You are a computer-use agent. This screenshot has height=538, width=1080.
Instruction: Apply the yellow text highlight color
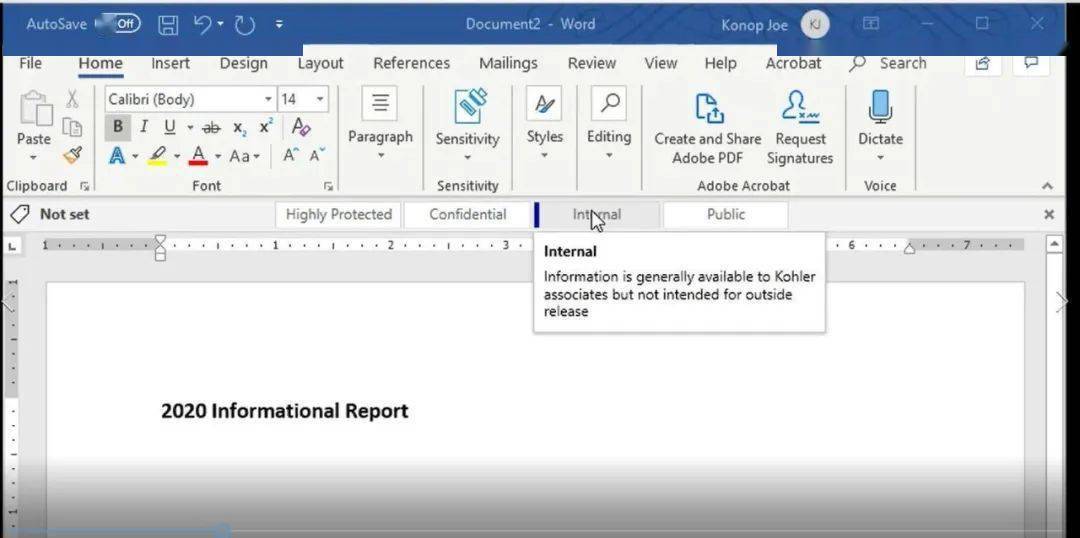click(x=158, y=156)
